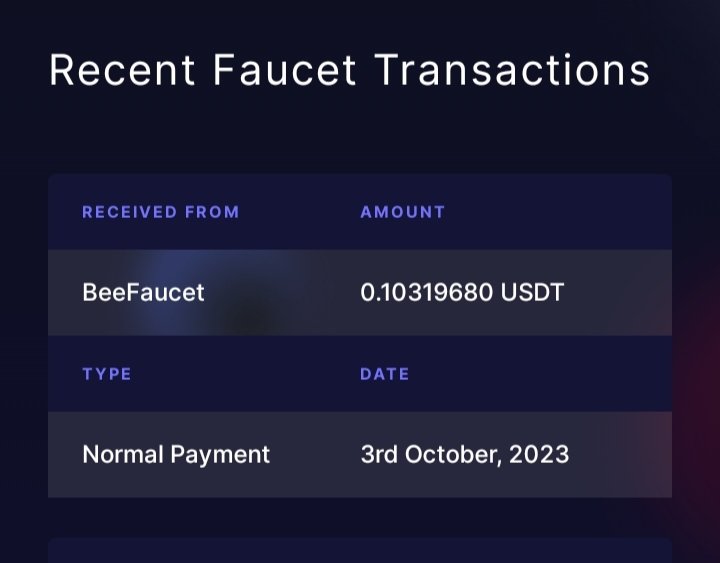Screen dimensions: 720x563
Task: Select the USDT currency text
Action: coord(532,292)
